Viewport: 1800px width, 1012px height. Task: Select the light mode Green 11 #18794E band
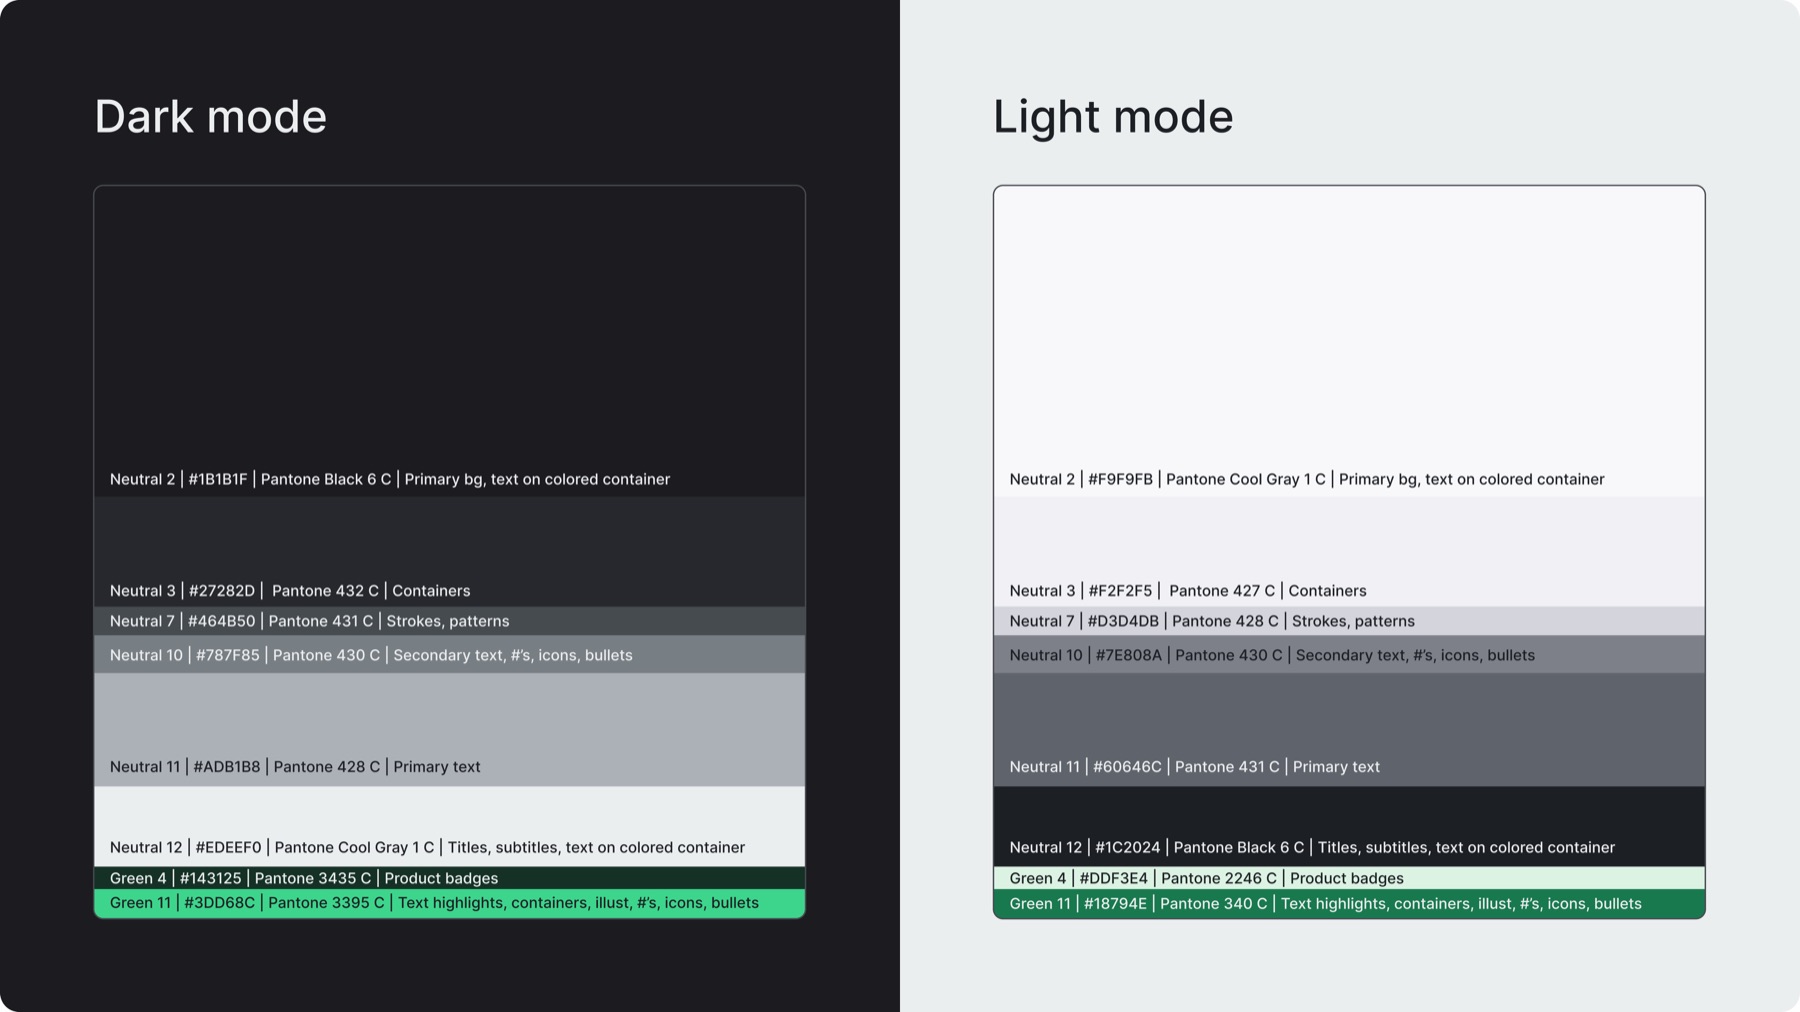click(1349, 903)
